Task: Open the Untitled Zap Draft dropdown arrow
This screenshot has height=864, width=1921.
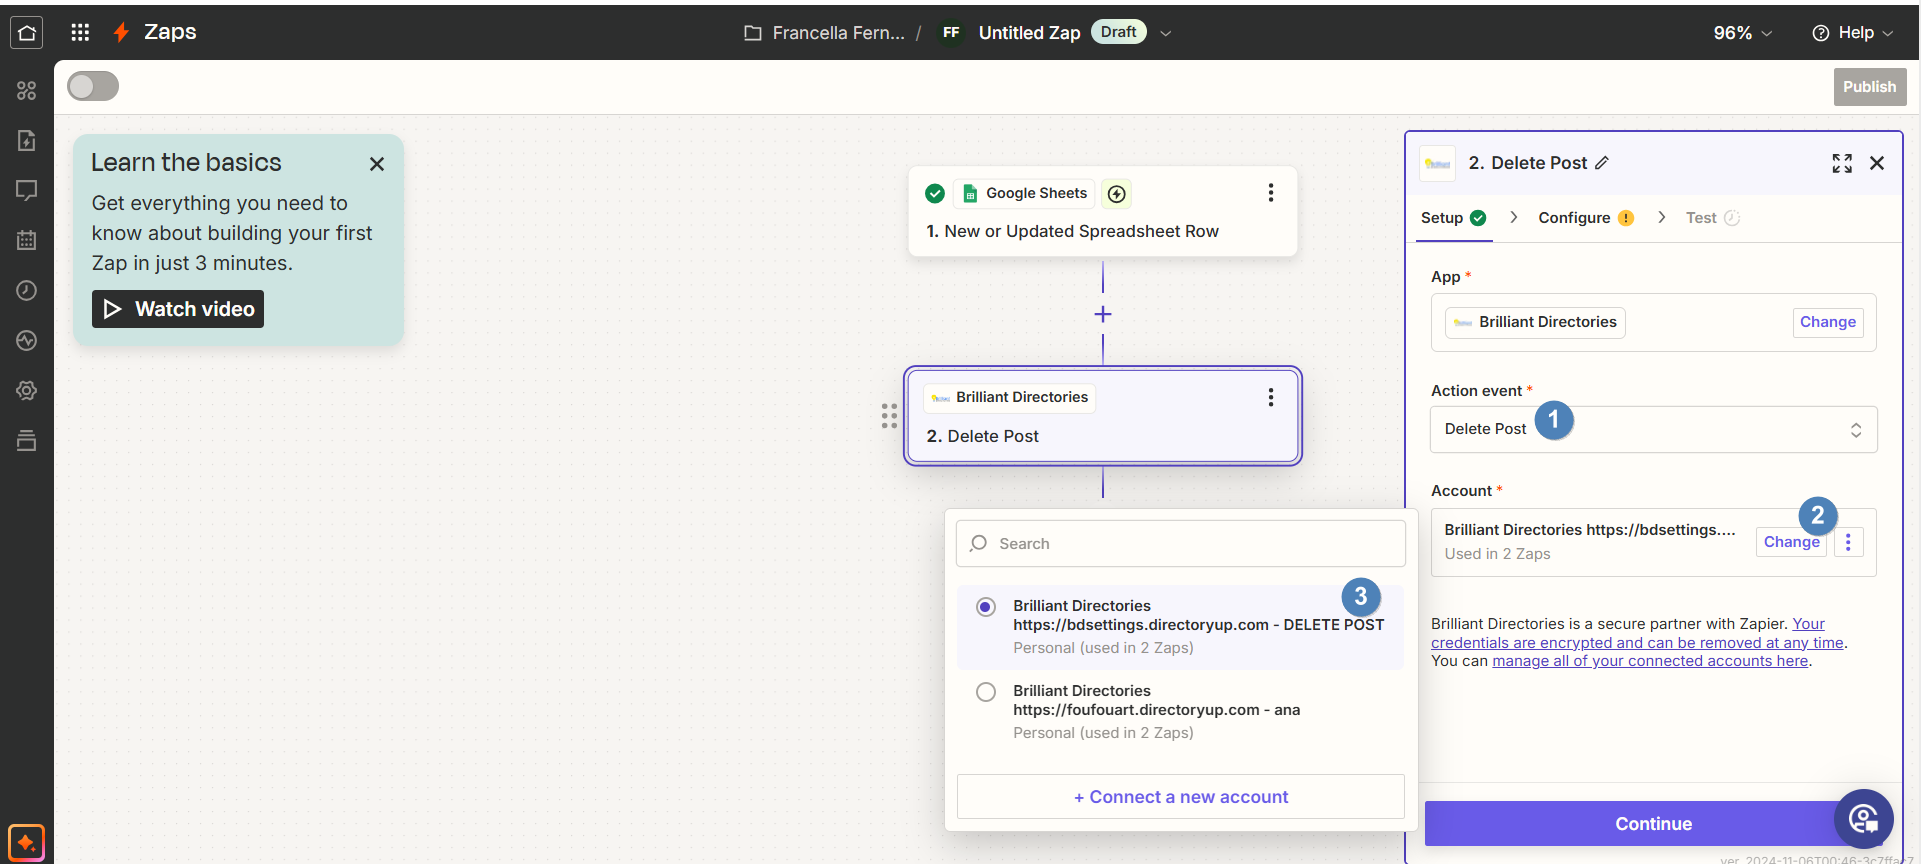Action: [1166, 33]
